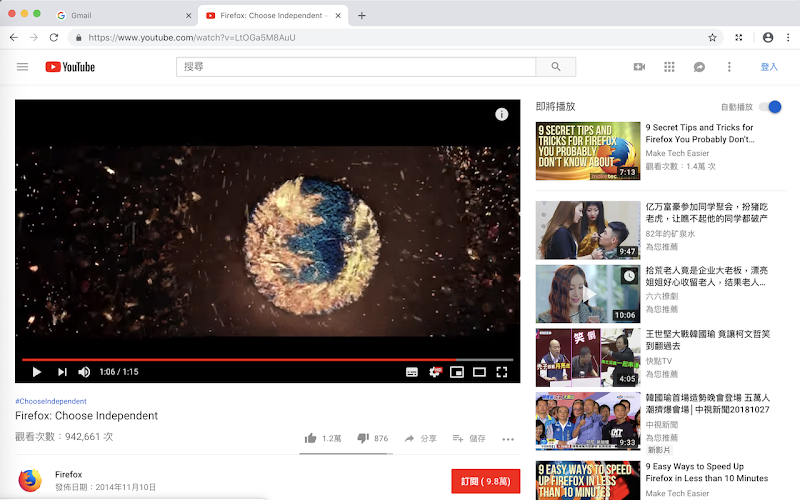Toggle subtitles on the player
Image resolution: width=800 pixels, height=500 pixels.
tap(412, 372)
